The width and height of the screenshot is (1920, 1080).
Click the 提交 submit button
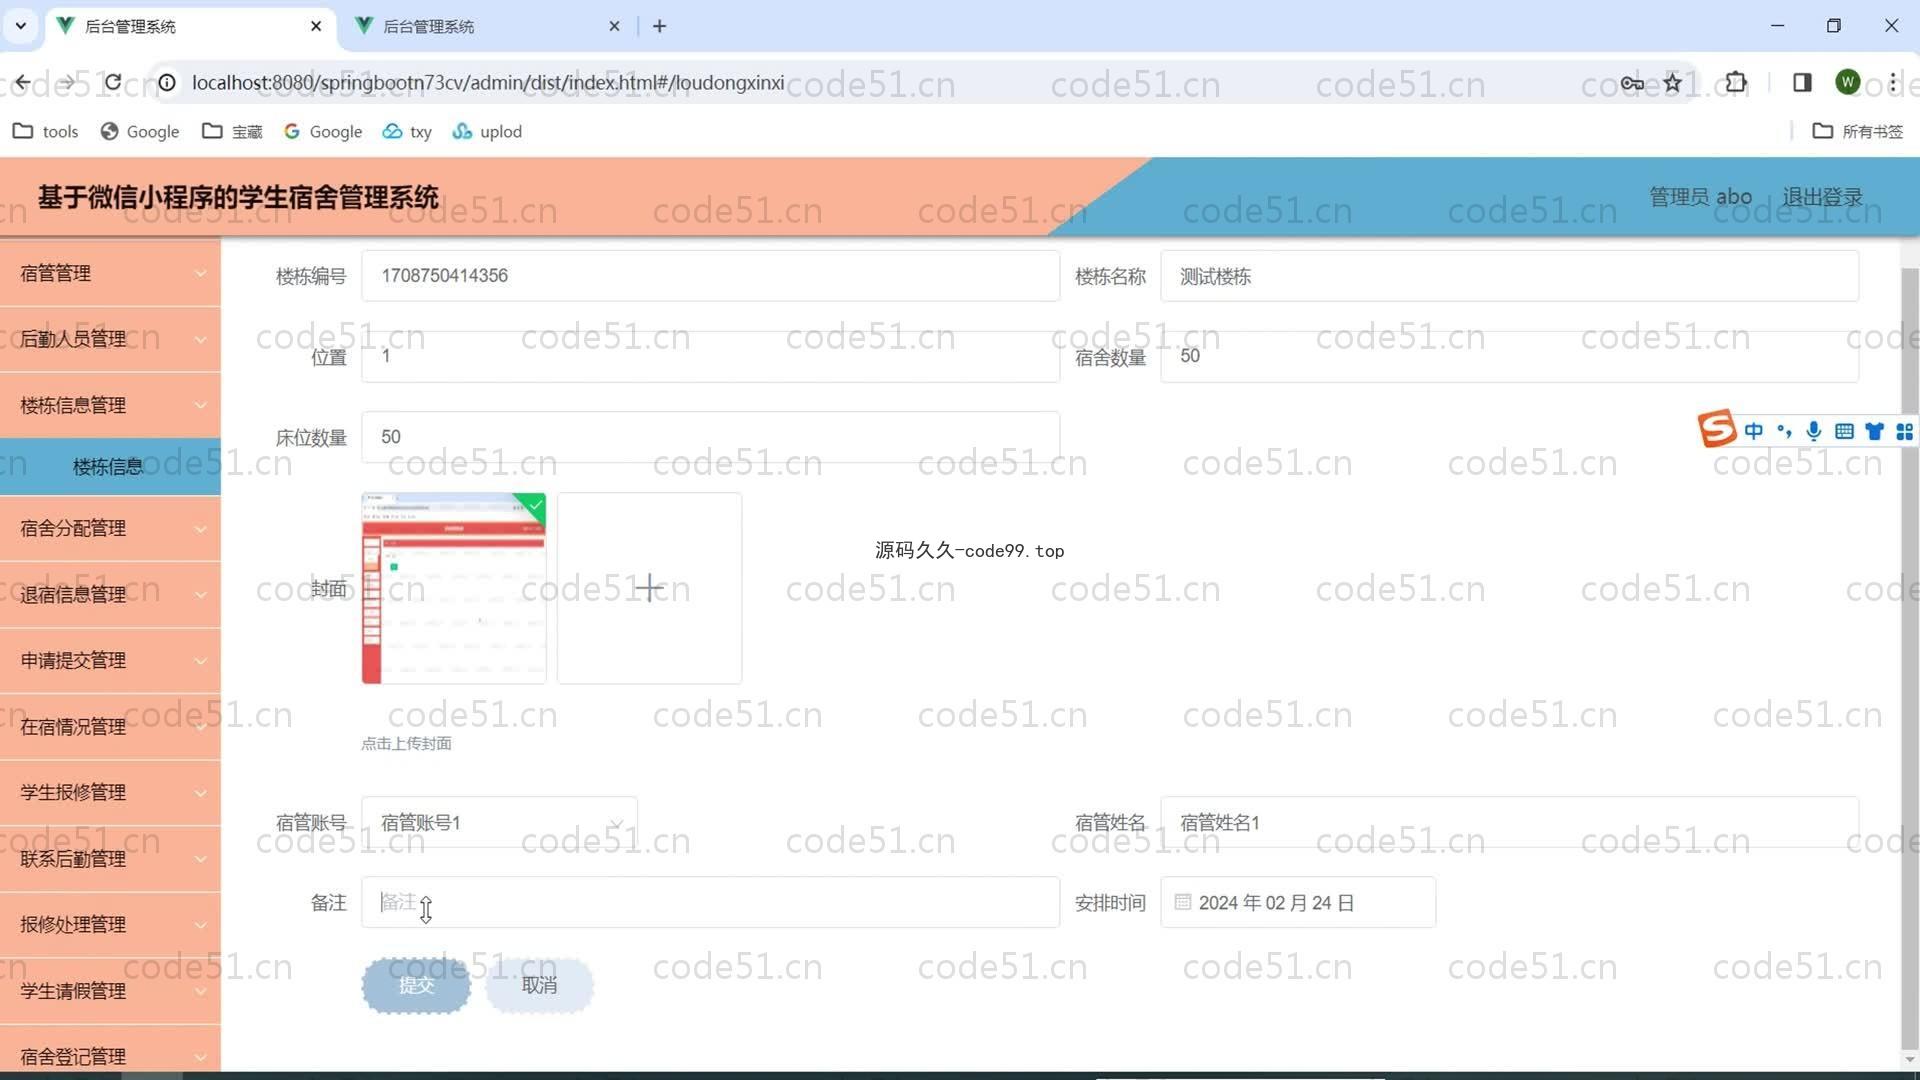click(x=416, y=985)
